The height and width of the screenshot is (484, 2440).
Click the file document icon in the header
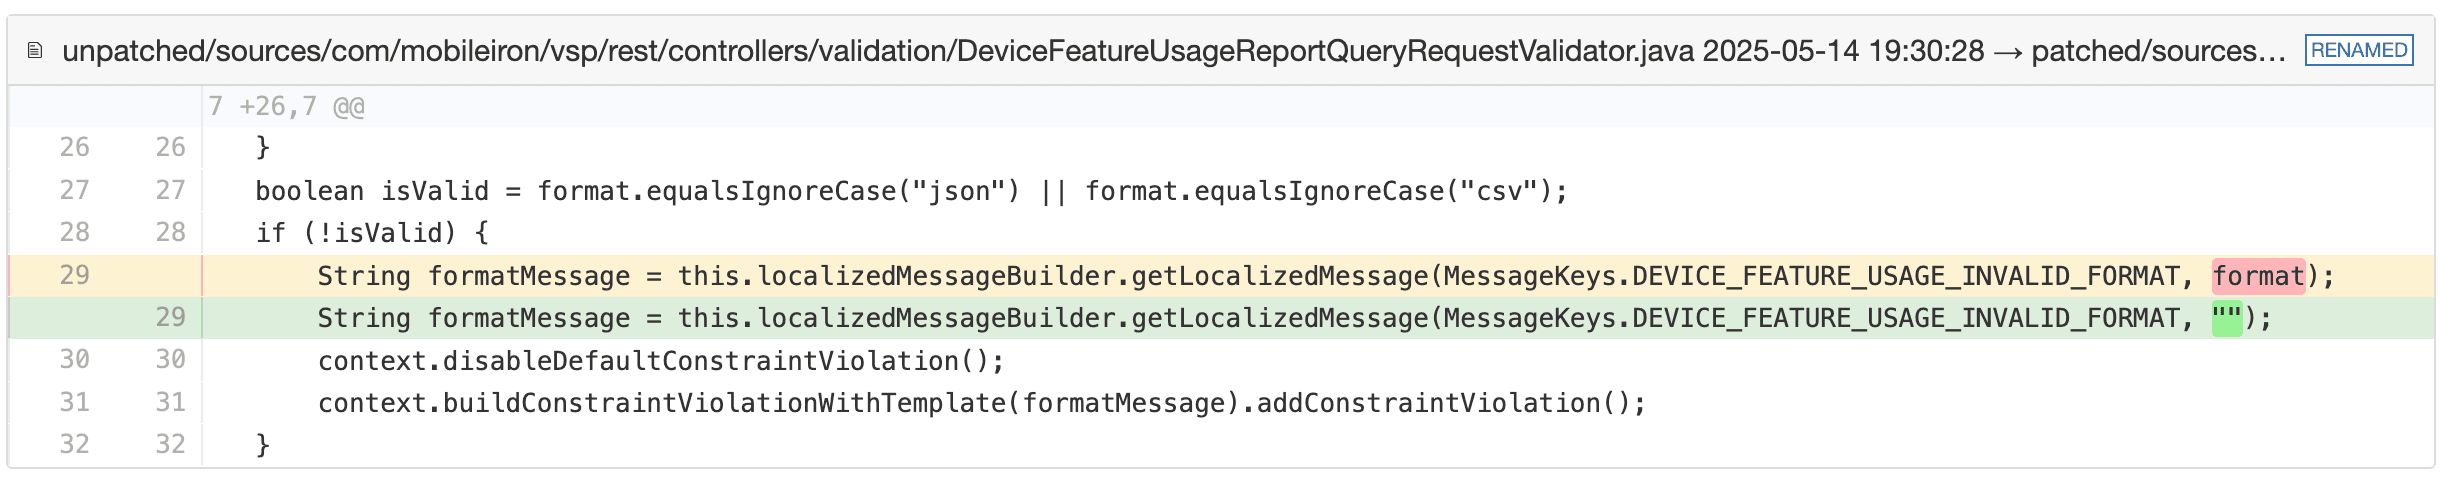coord(35,50)
